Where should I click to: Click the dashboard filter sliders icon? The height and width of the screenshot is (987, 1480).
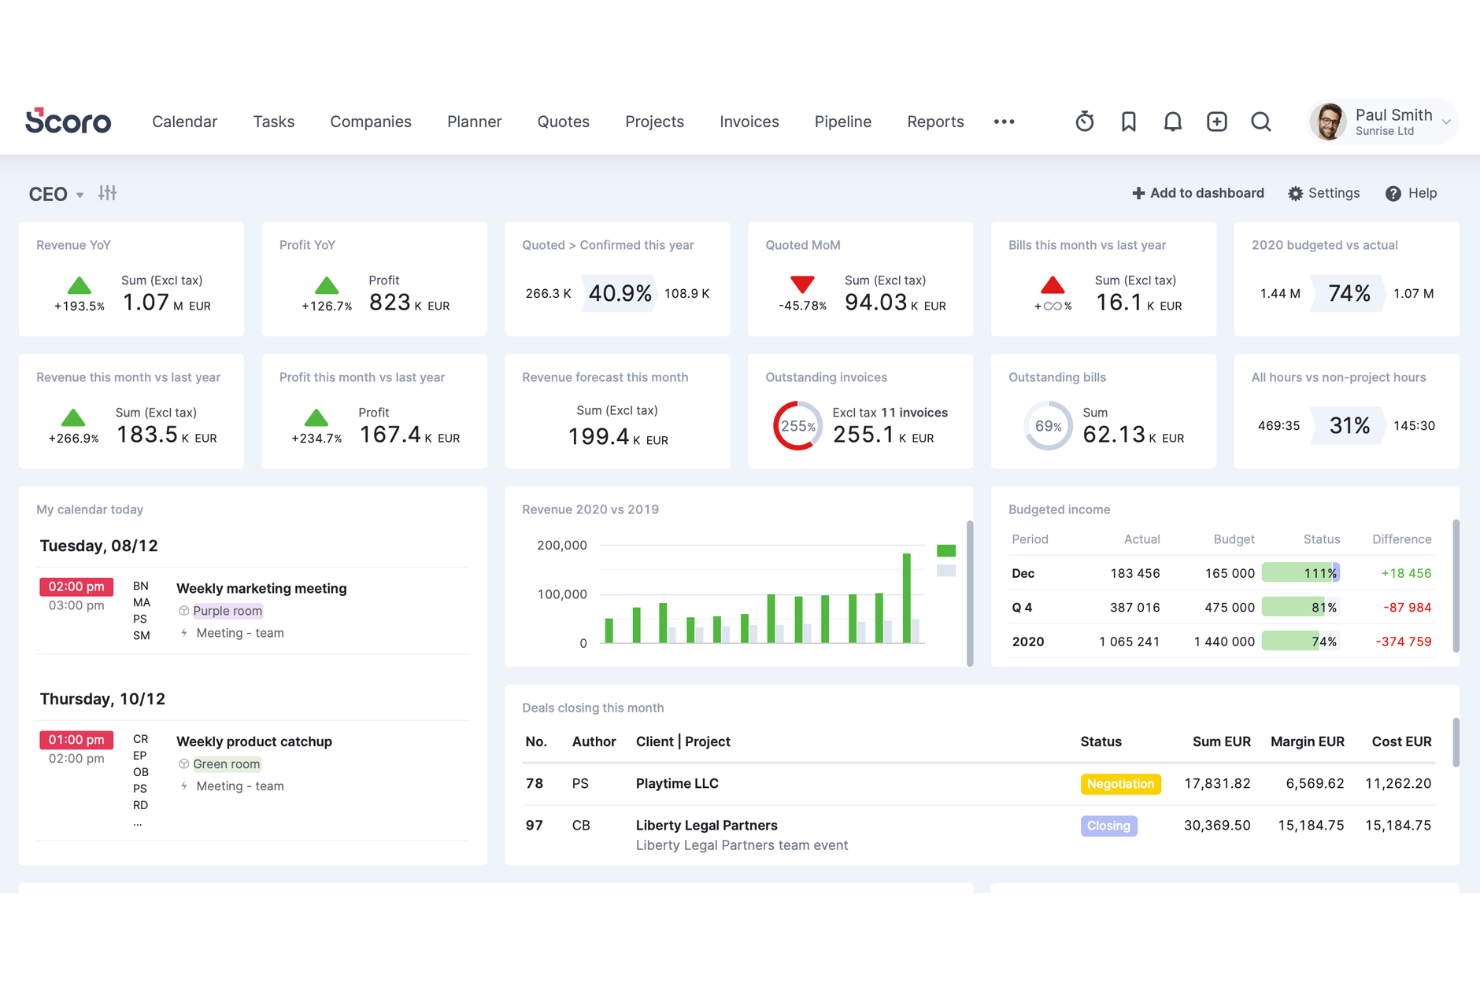click(108, 193)
